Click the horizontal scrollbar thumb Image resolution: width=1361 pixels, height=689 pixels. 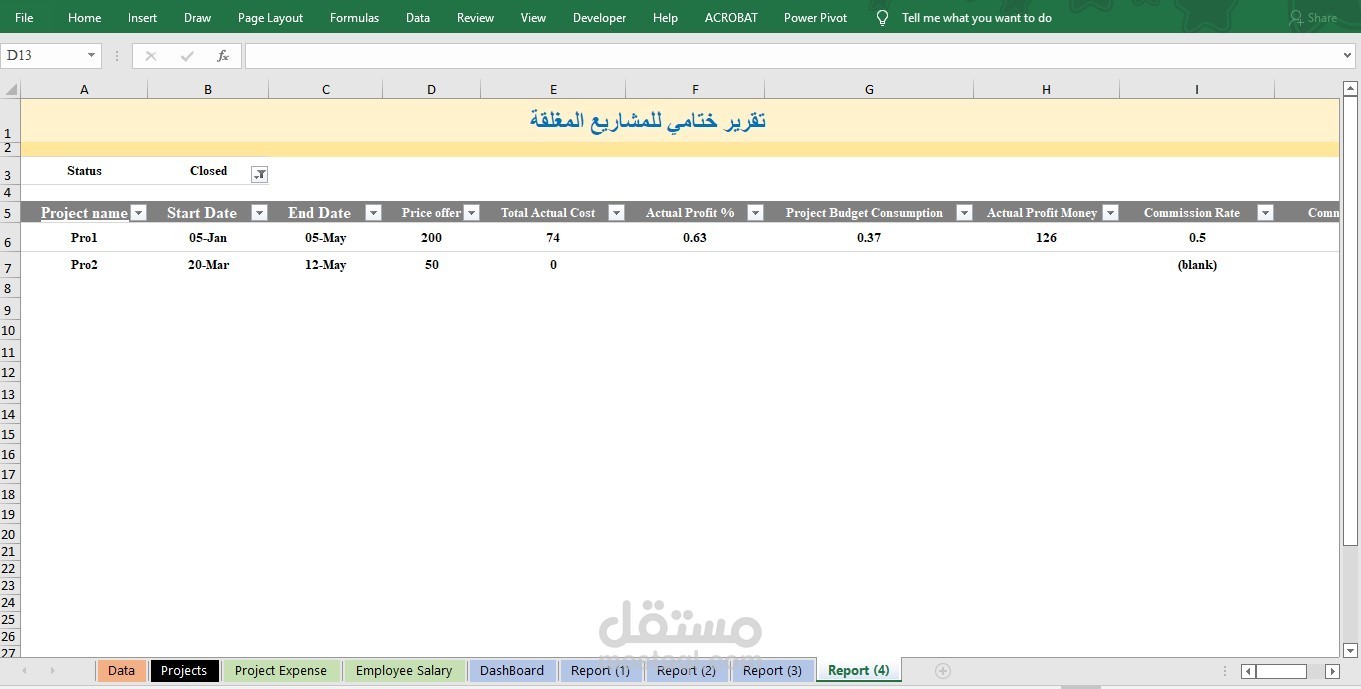pyautogui.click(x=1281, y=671)
